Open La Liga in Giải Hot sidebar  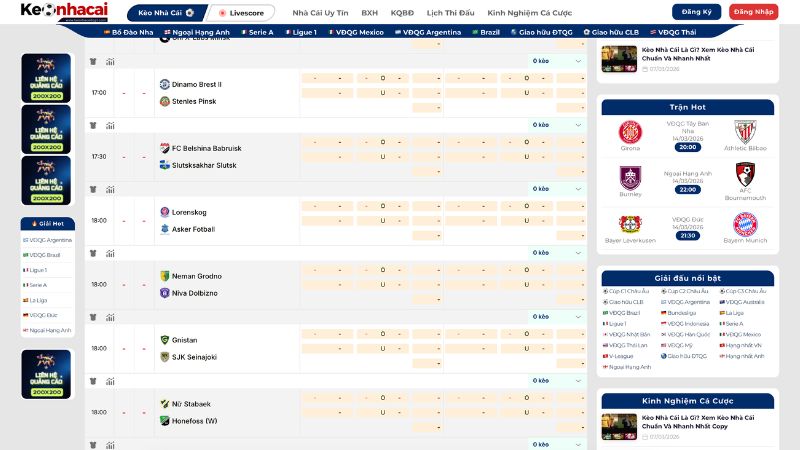[38, 300]
